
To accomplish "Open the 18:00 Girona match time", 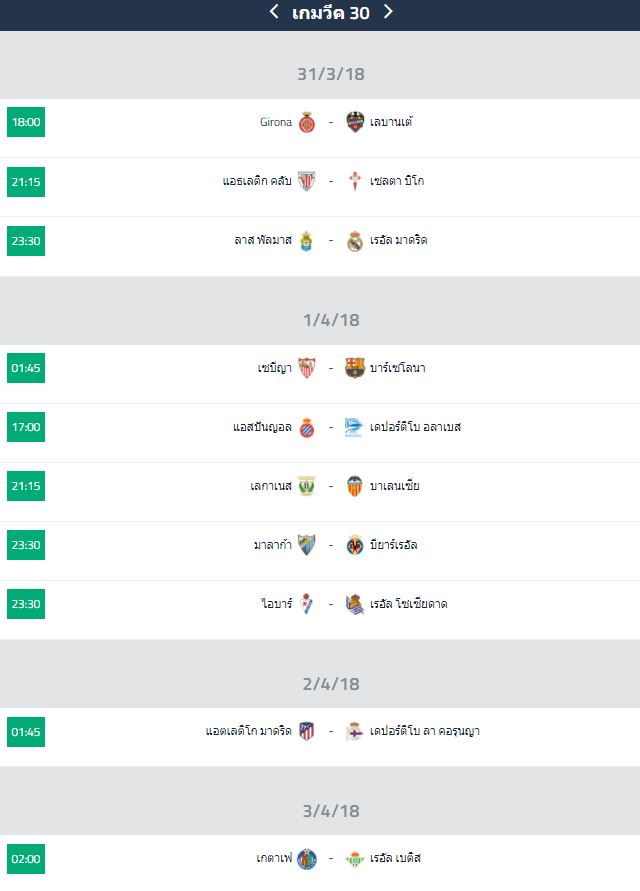I will (x=26, y=123).
